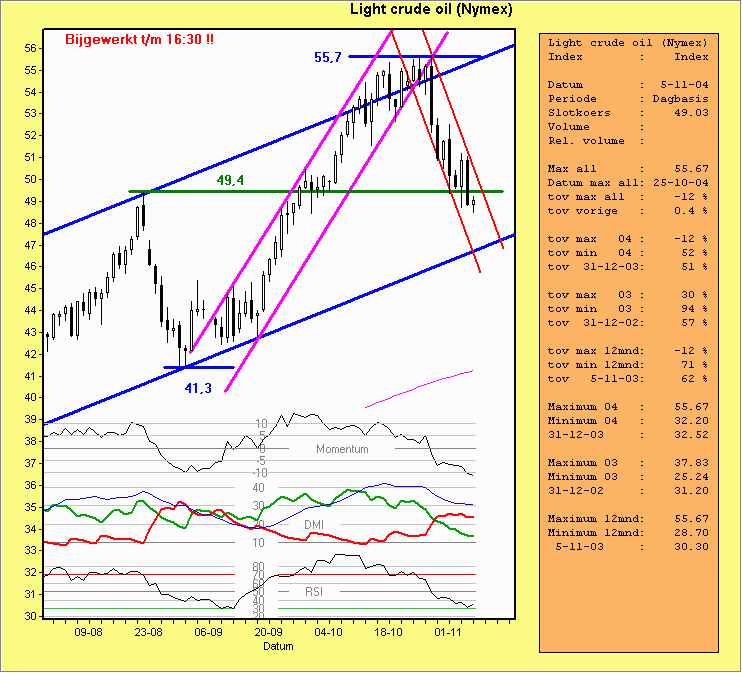This screenshot has width=742, height=673.
Task: Click the 09-08 date tick label
Action: point(89,633)
